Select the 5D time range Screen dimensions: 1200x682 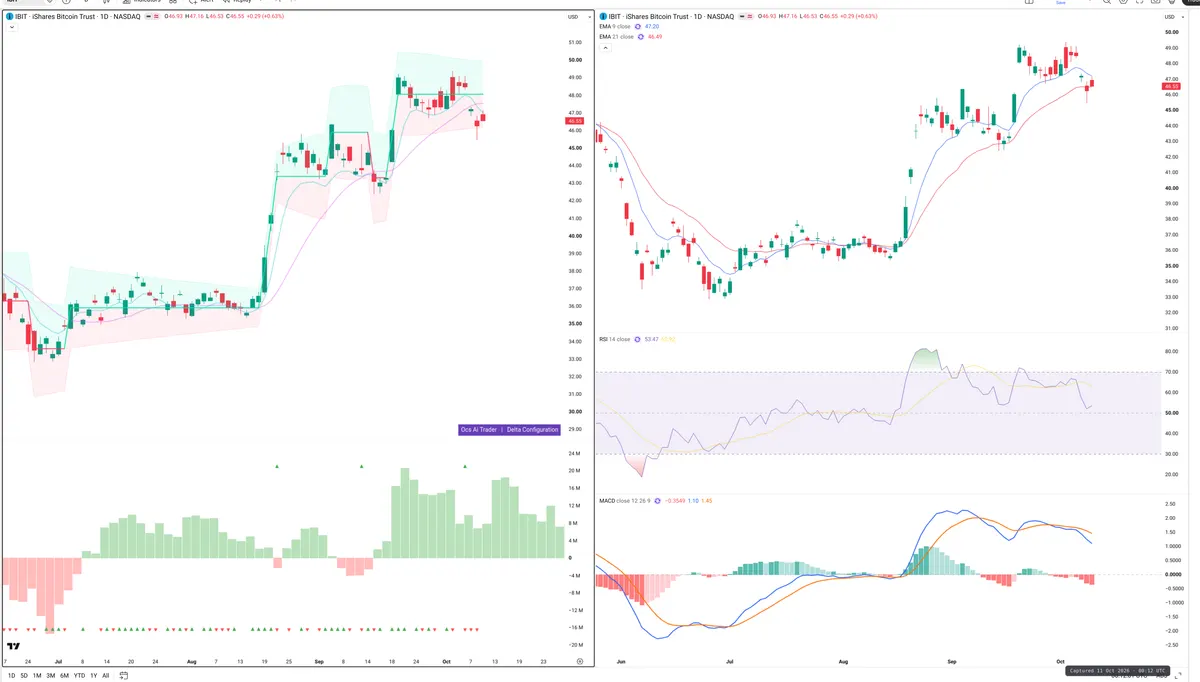click(x=24, y=676)
